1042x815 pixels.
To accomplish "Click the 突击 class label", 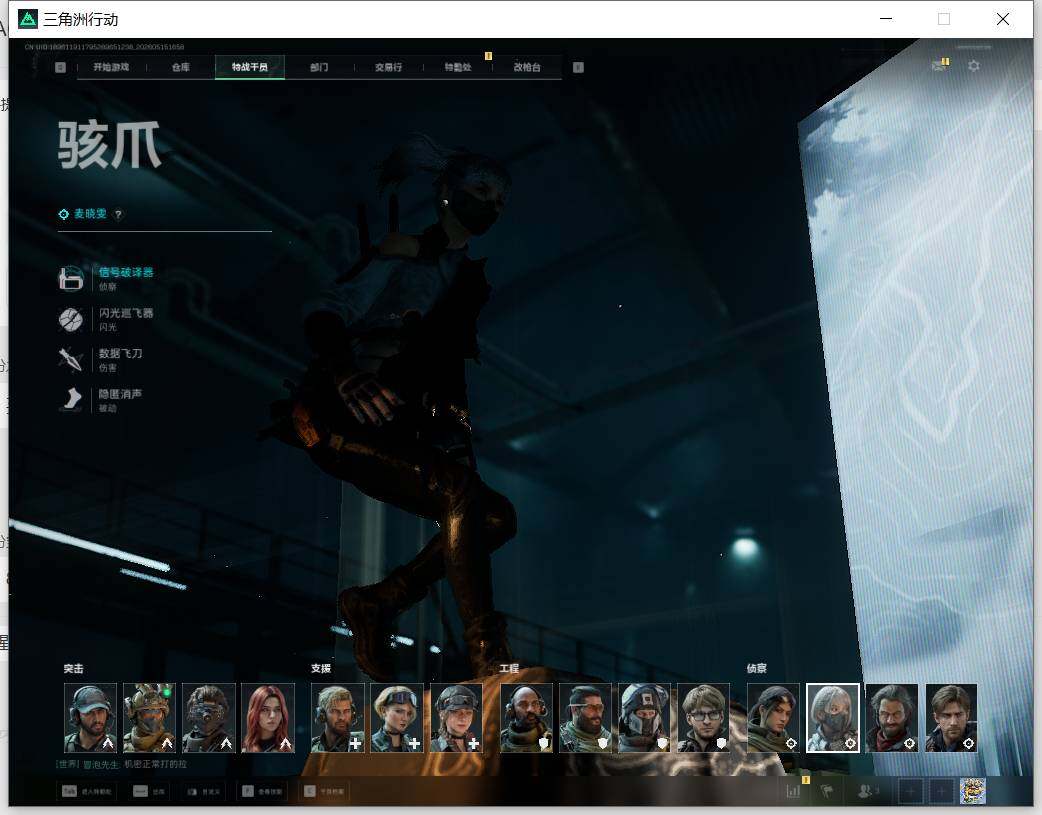I will [x=74, y=669].
